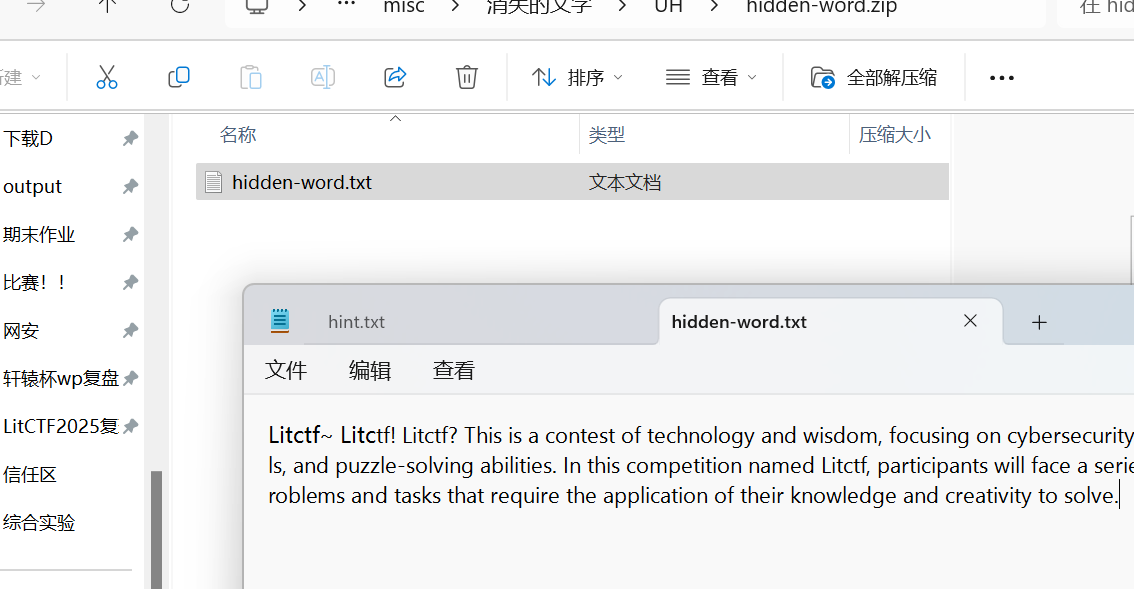1134x589 pixels.
Task: Click the Notepad app icon
Action: tap(280, 321)
